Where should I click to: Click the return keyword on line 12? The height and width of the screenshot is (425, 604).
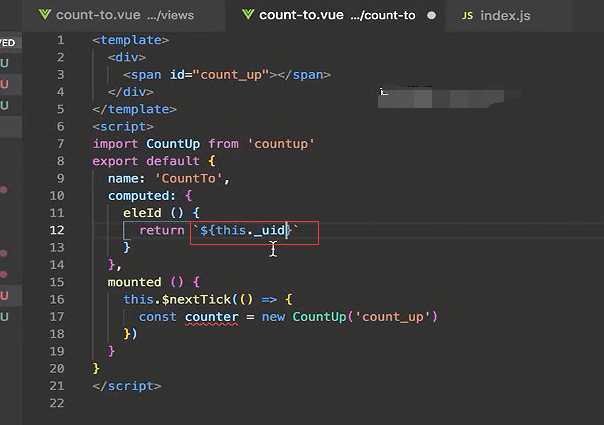click(161, 230)
